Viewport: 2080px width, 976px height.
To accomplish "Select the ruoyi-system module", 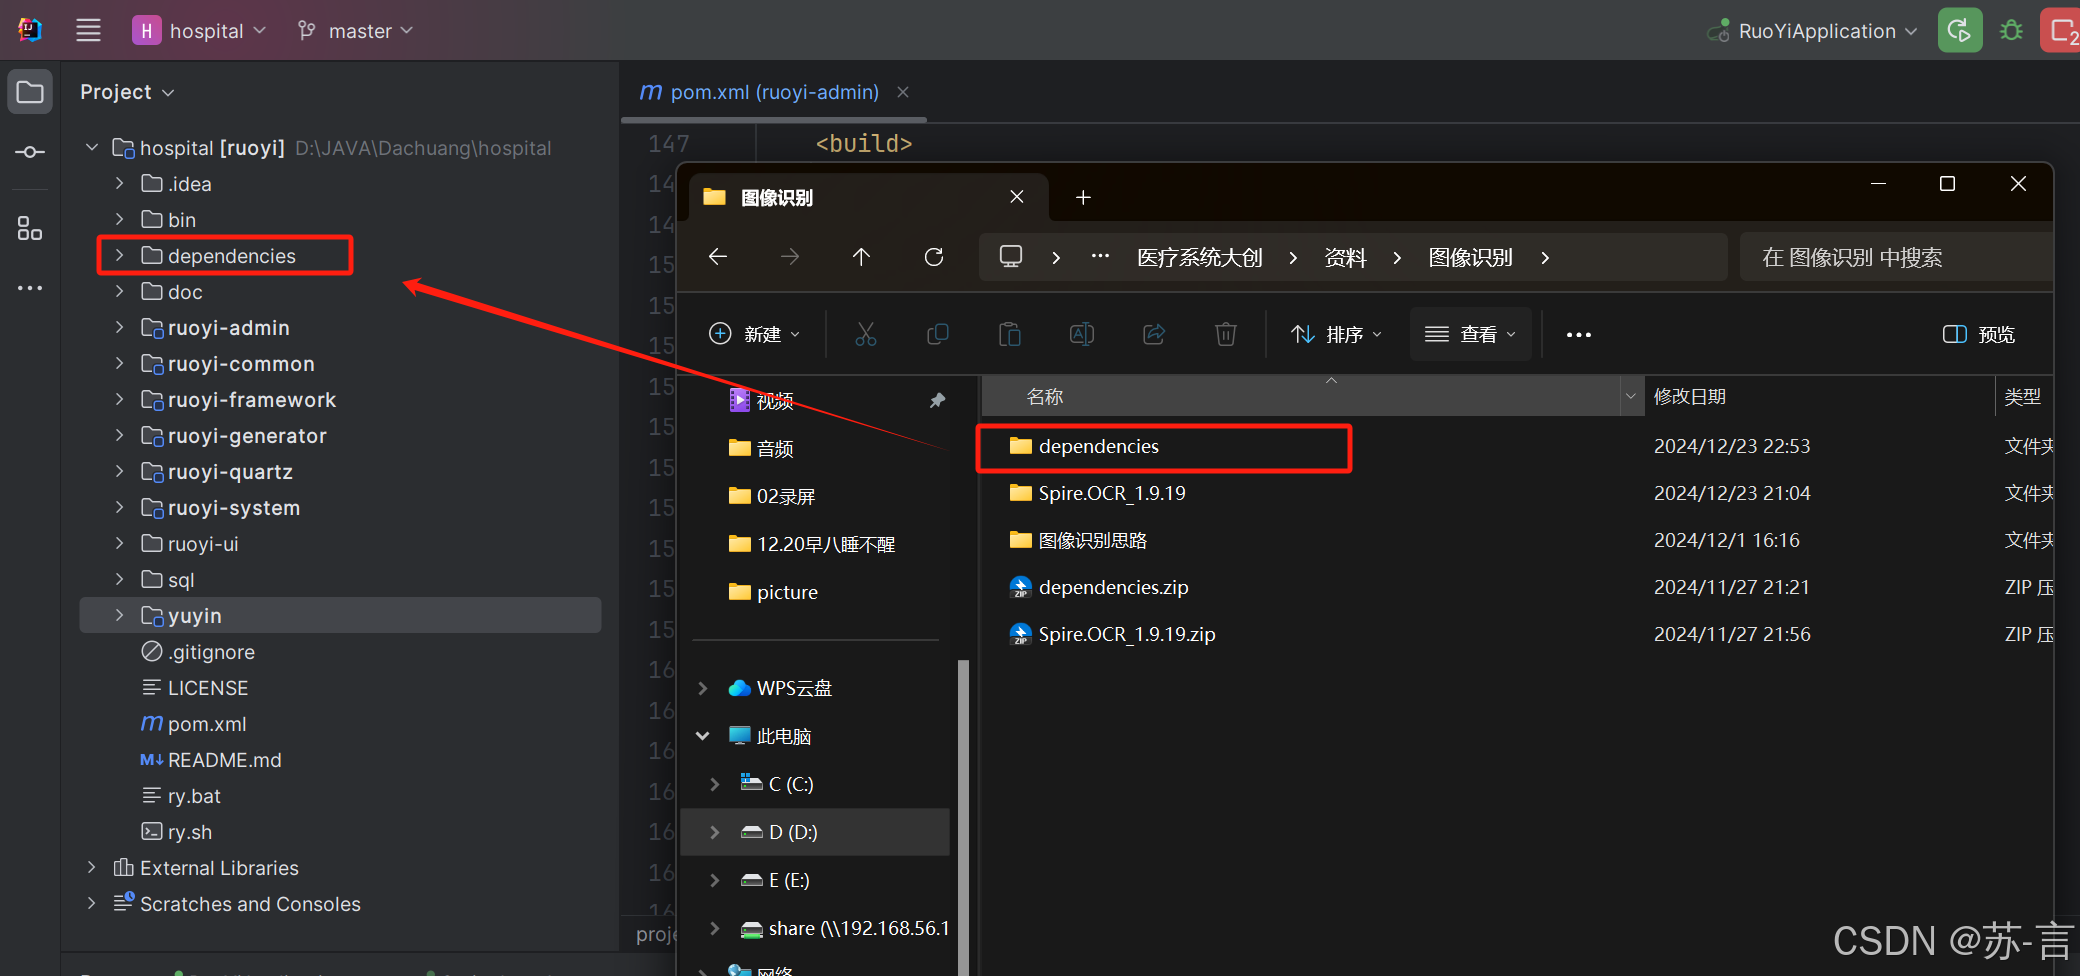I will click(x=233, y=508).
